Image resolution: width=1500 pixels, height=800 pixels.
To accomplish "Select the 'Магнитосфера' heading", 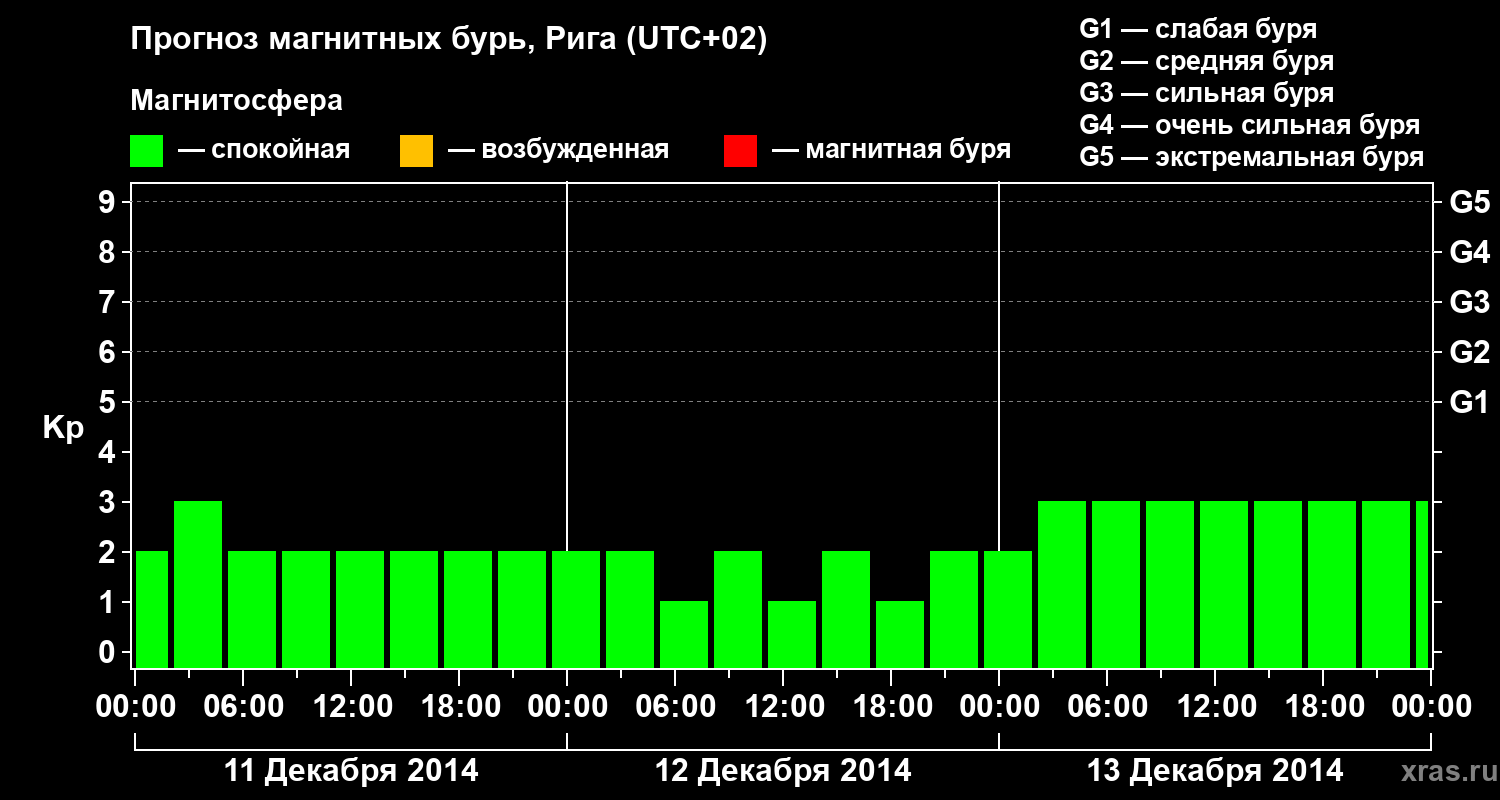I will tap(237, 101).
